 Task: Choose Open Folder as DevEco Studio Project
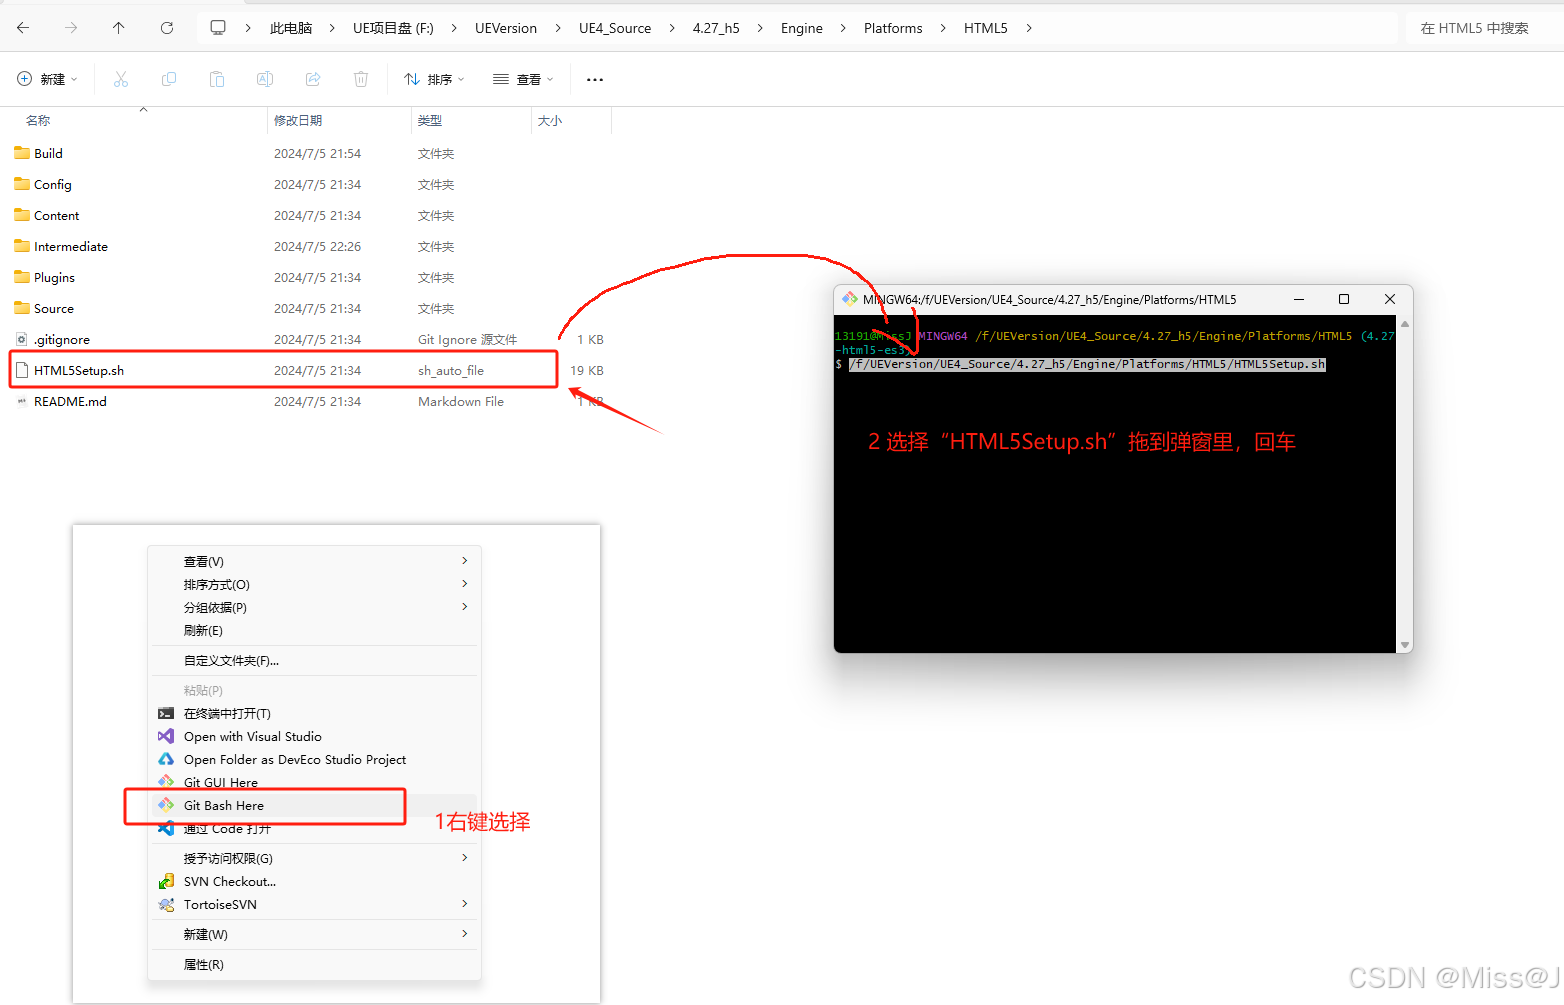tap(314, 759)
